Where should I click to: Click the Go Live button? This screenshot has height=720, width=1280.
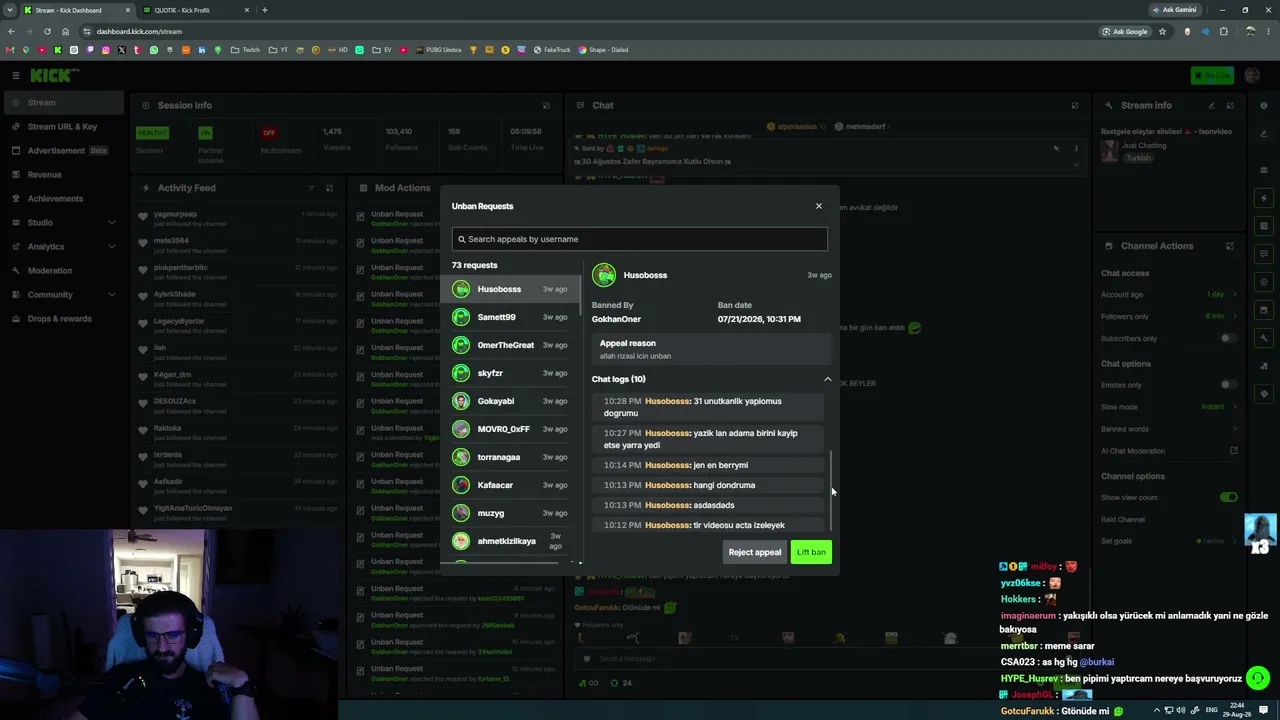coord(1212,76)
